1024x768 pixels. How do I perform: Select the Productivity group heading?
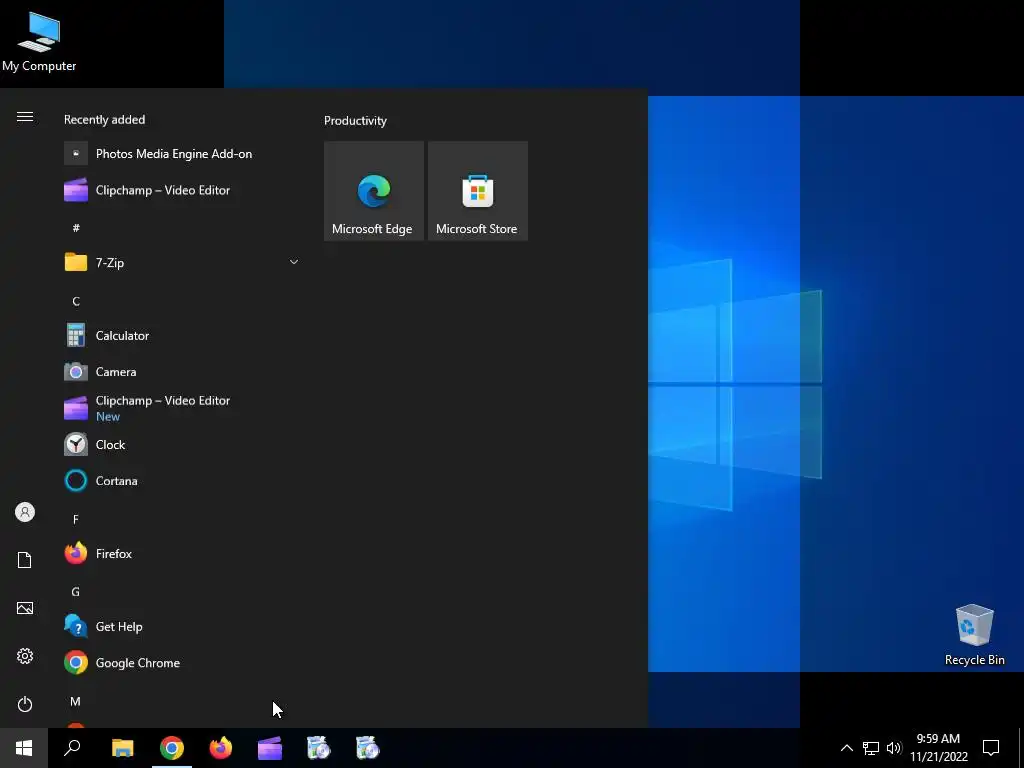point(355,121)
